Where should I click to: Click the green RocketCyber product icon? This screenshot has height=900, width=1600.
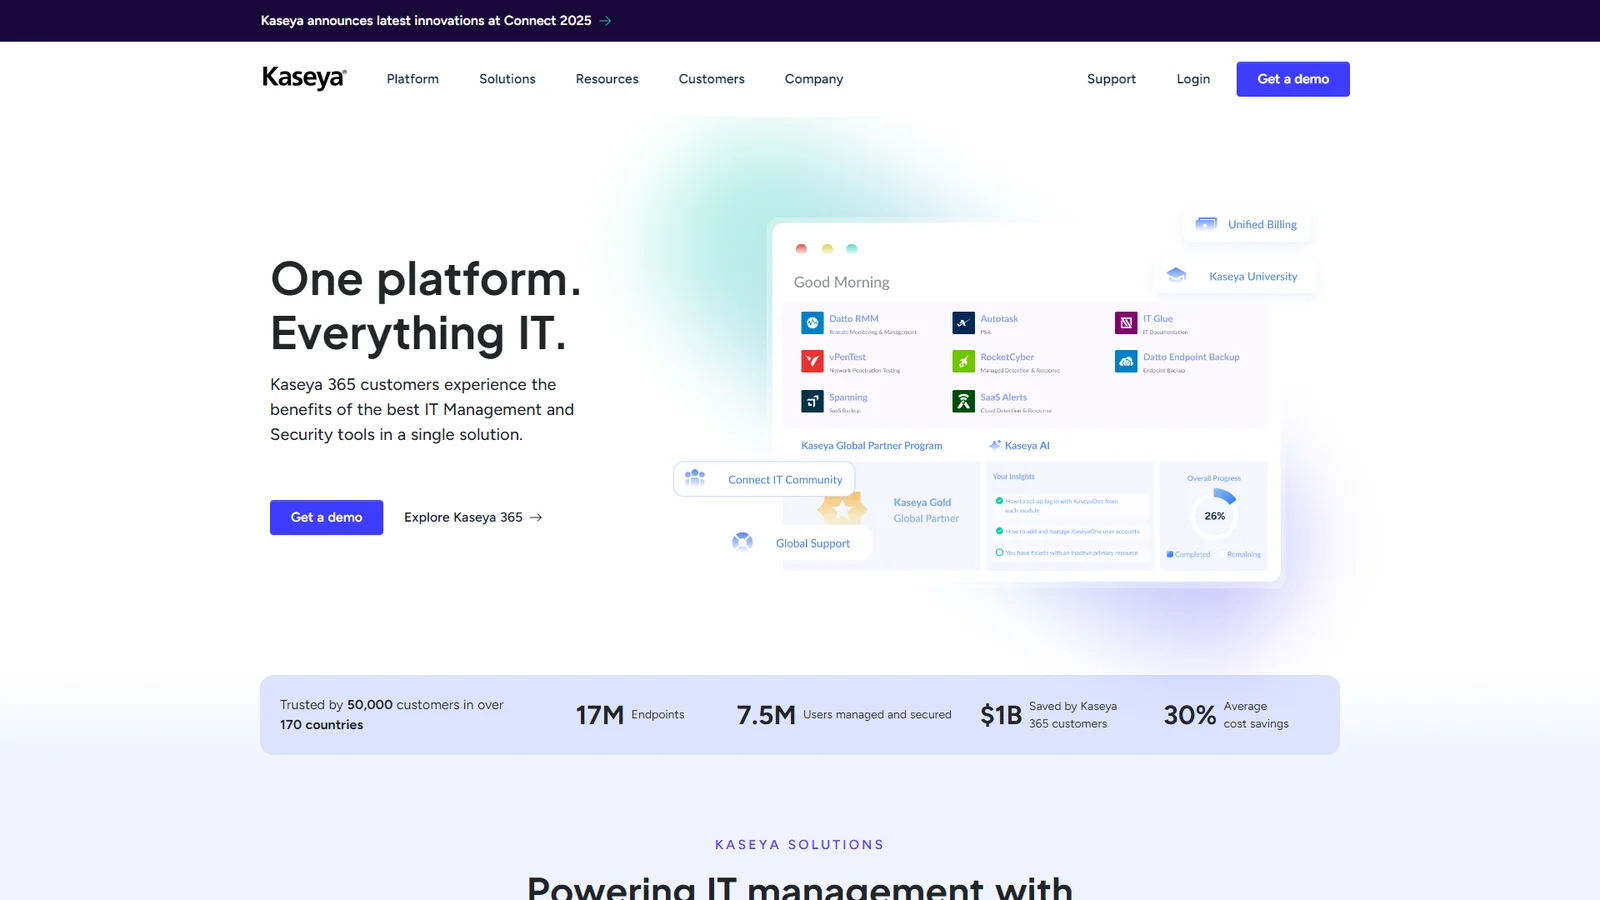(x=963, y=361)
